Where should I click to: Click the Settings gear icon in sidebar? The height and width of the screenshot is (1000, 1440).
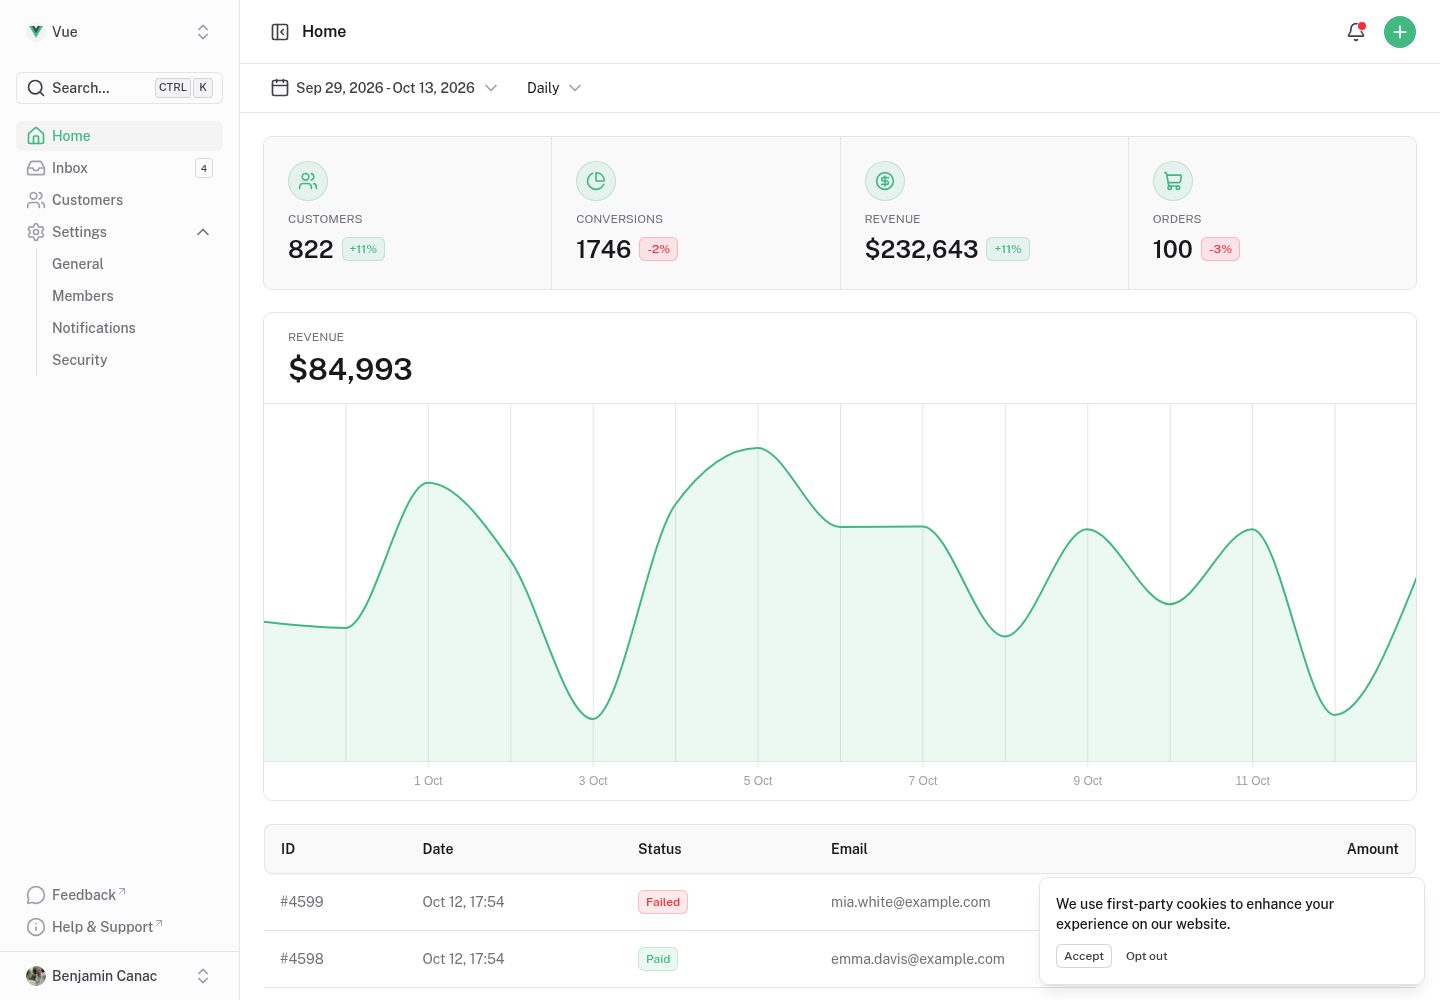36,232
